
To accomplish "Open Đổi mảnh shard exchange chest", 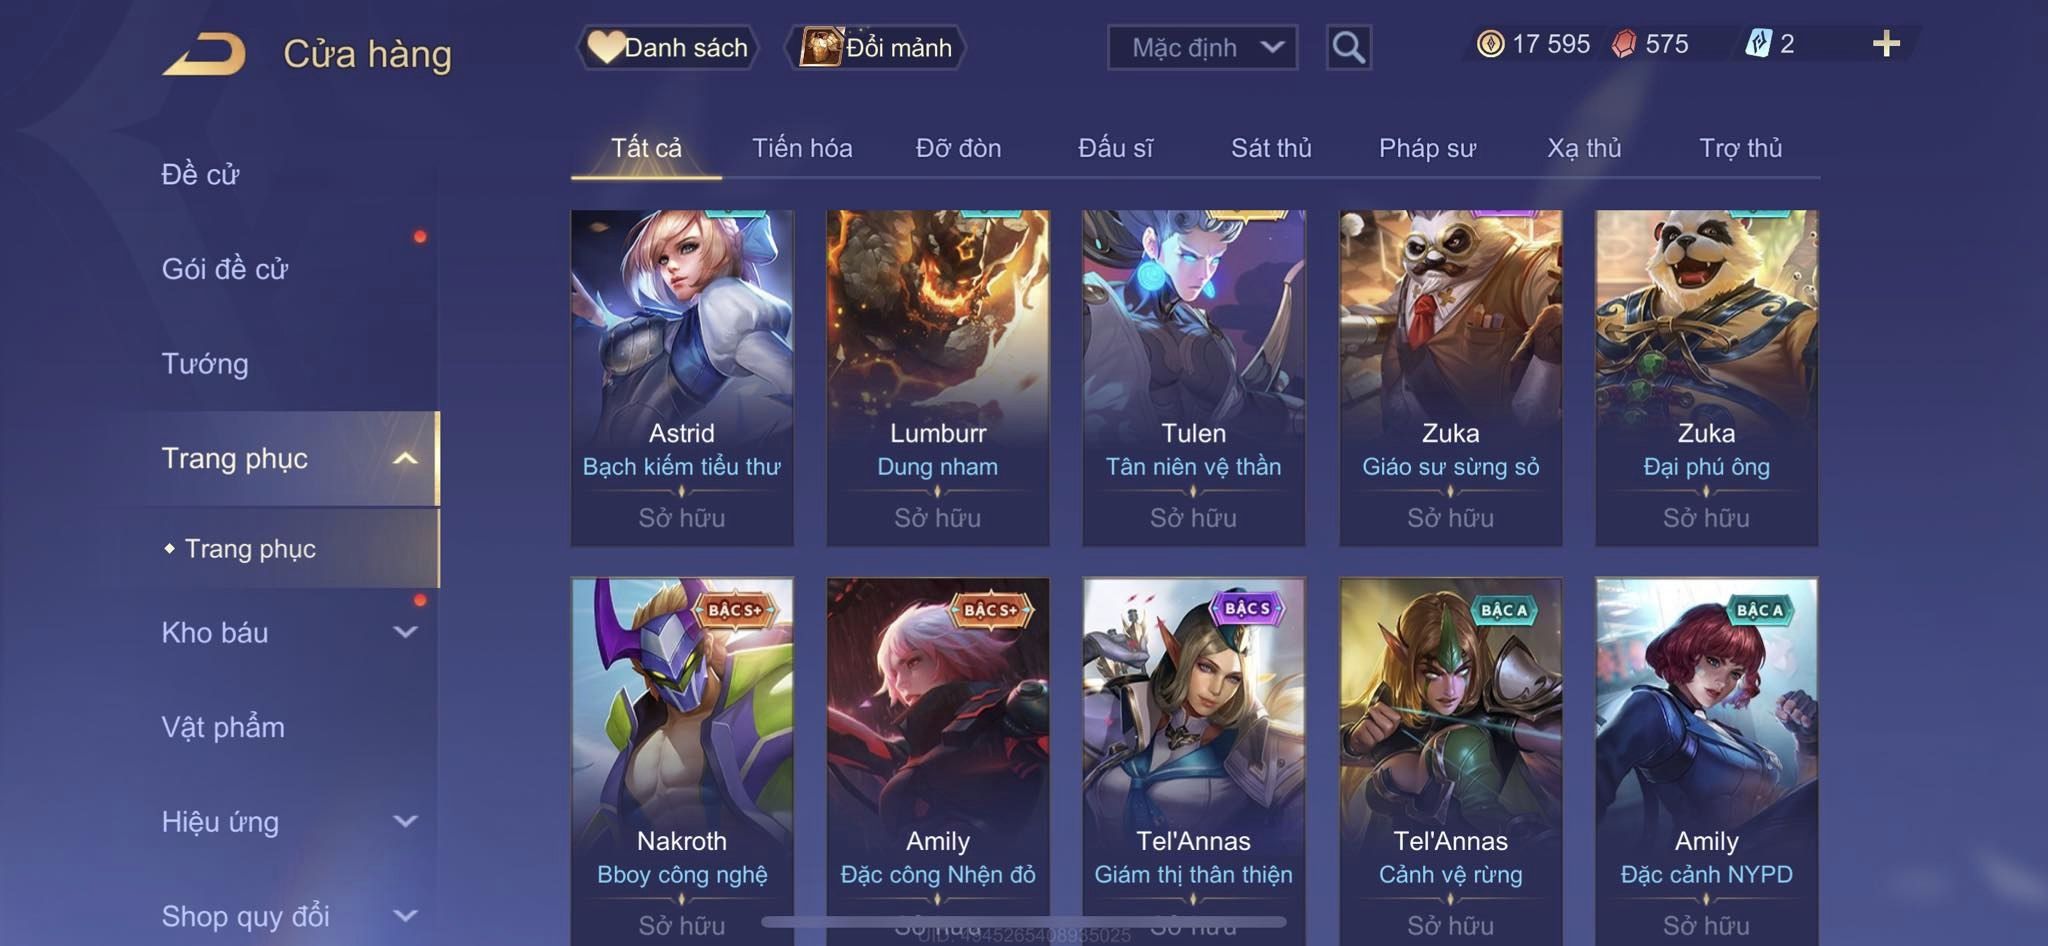I will tap(820, 47).
